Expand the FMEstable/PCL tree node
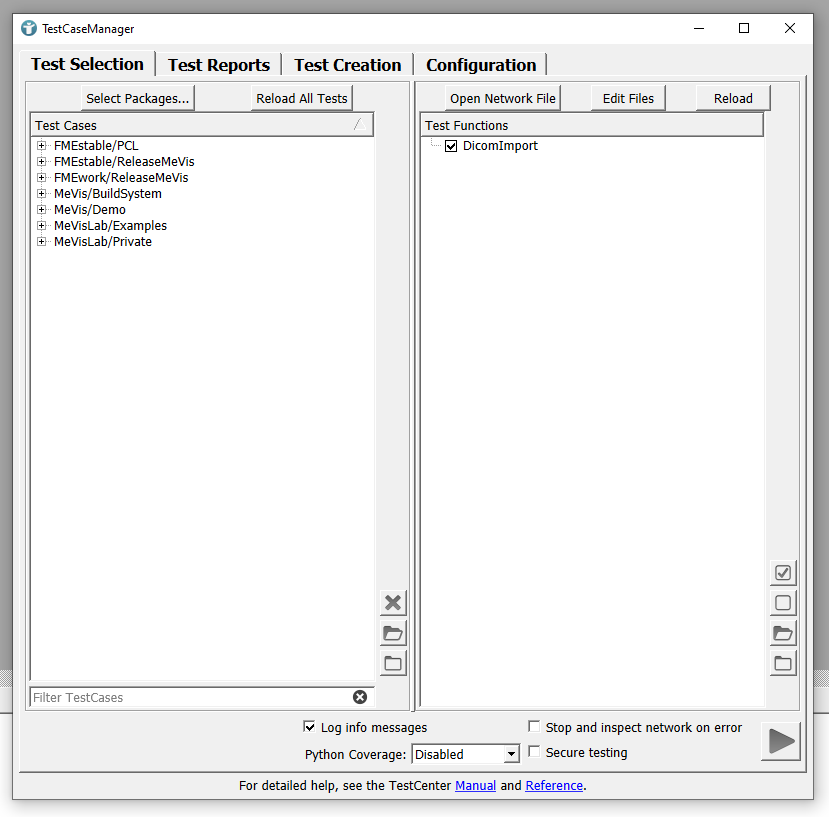The width and height of the screenshot is (829, 817). [42, 146]
